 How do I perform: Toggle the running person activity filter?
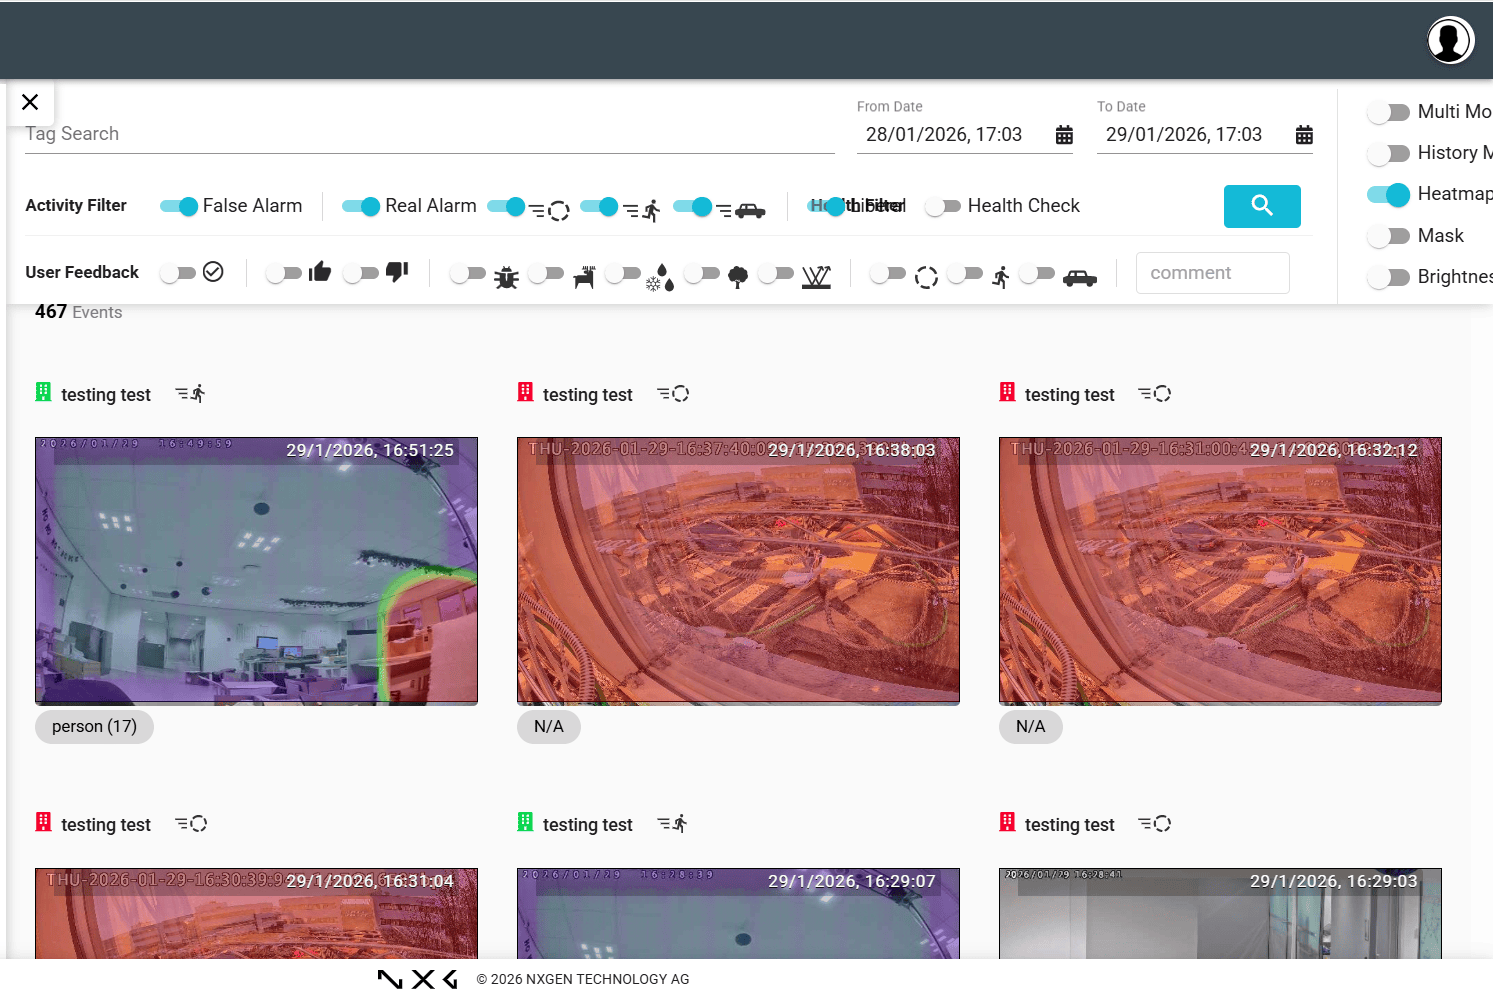tap(599, 207)
